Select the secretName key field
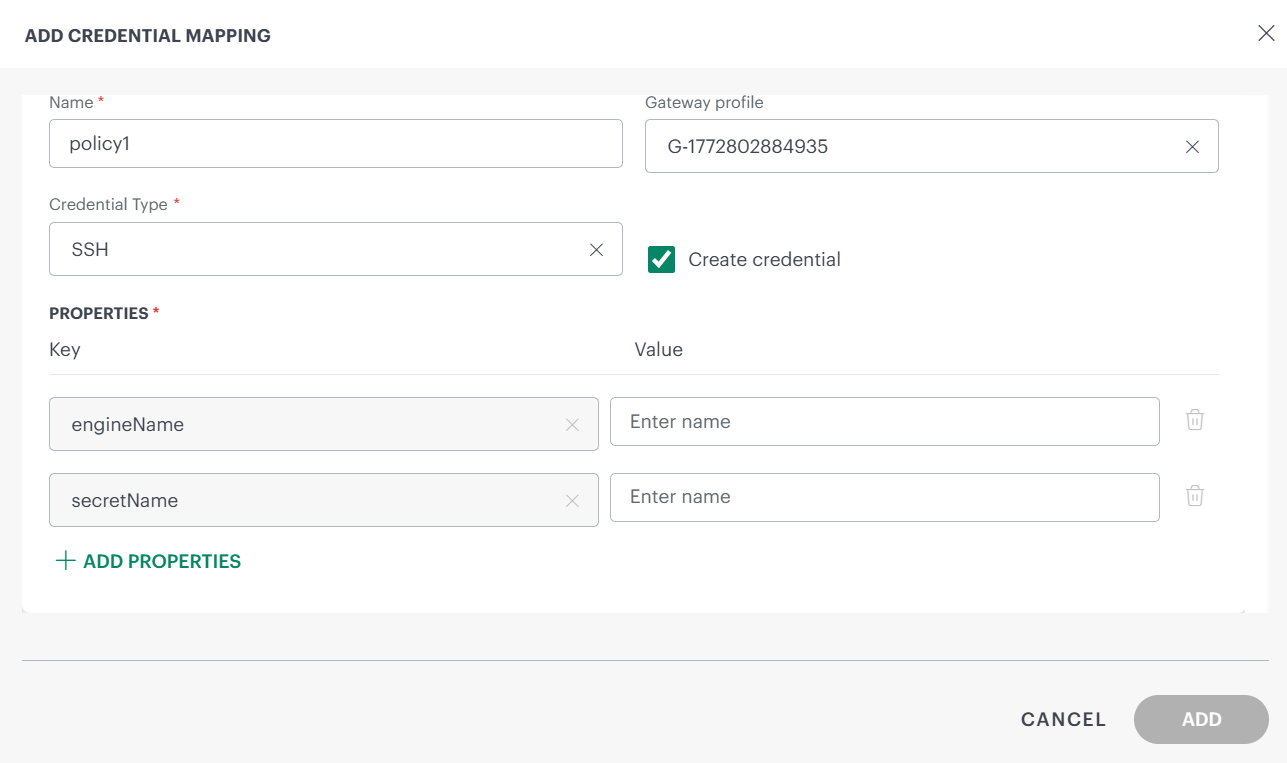 click(x=300, y=500)
